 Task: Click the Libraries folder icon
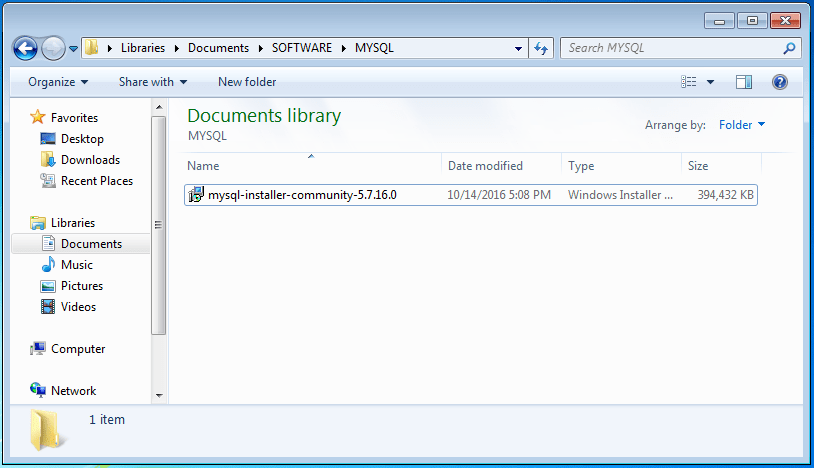click(37, 223)
